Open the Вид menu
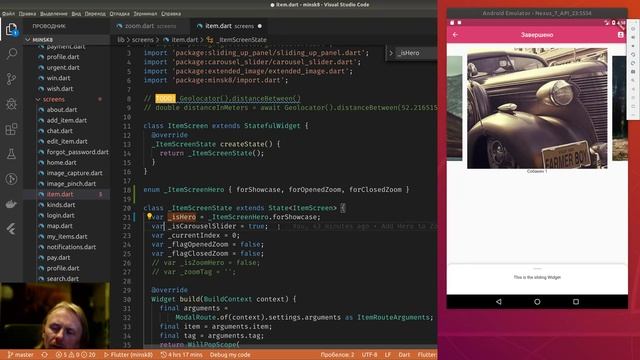This screenshot has height=360, width=640. [x=76, y=13]
